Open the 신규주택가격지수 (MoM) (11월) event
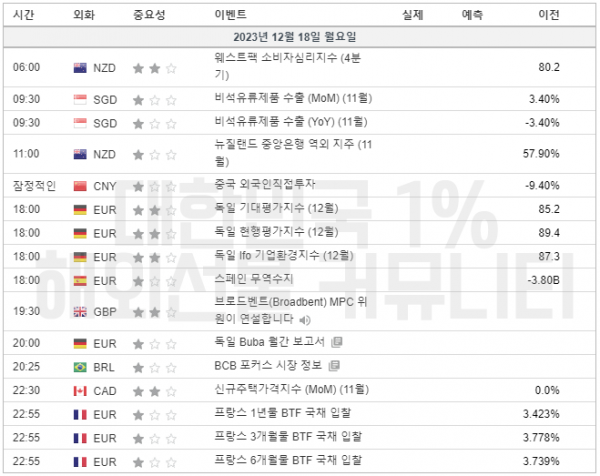600x476 pixels. [292, 389]
